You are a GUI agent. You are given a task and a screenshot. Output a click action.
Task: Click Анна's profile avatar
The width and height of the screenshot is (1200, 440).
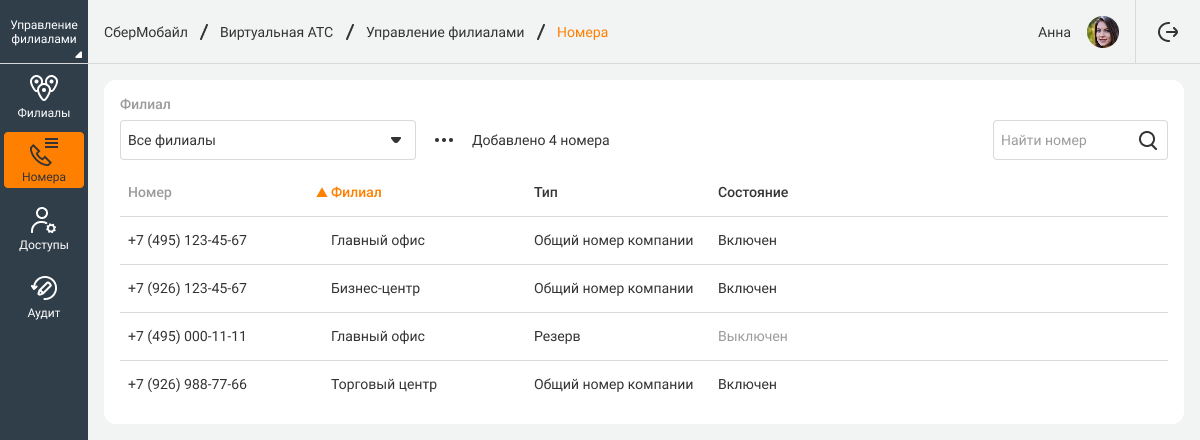[1102, 32]
